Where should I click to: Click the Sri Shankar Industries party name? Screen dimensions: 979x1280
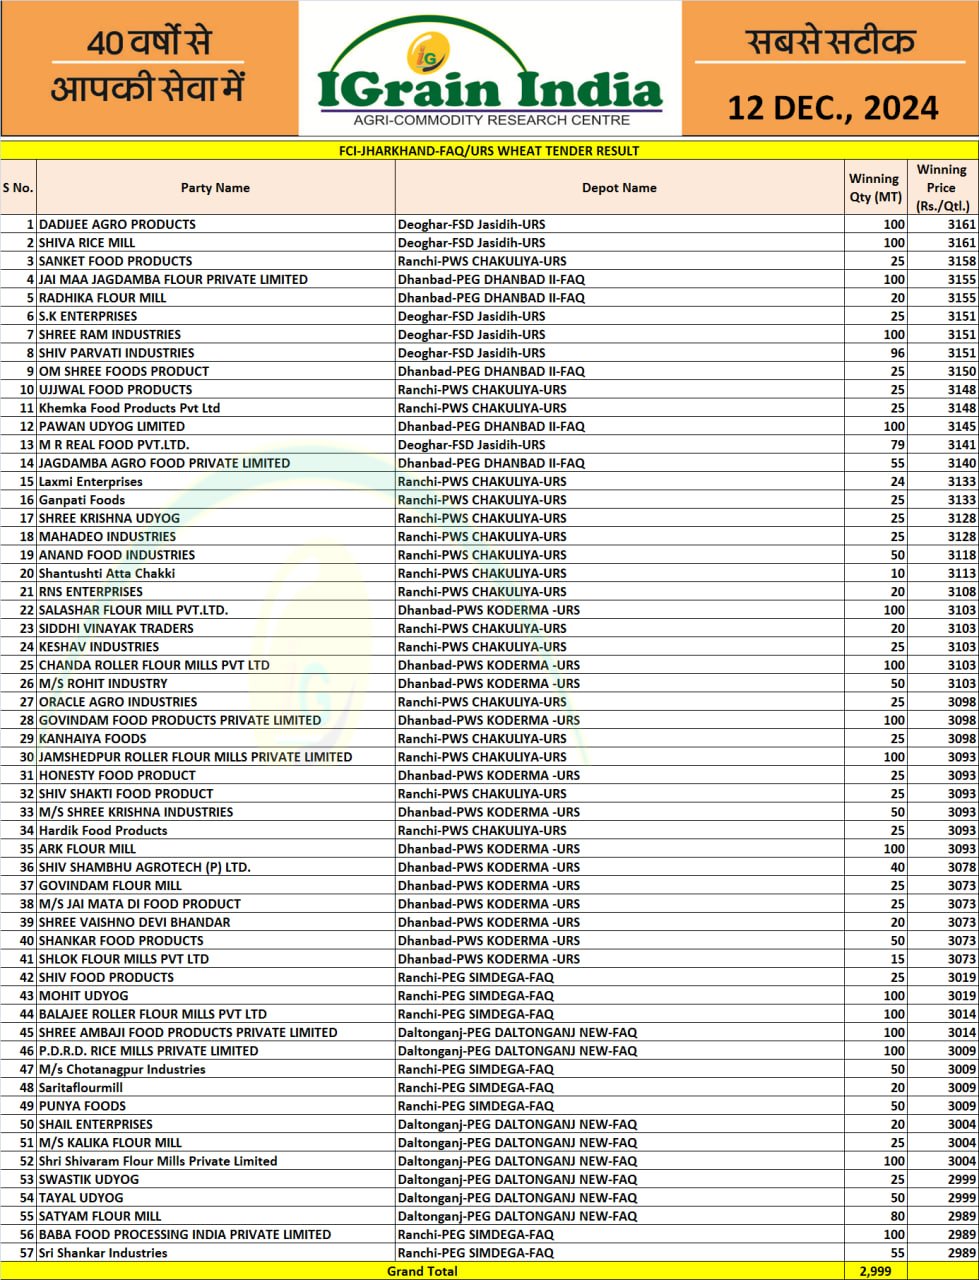103,1253
